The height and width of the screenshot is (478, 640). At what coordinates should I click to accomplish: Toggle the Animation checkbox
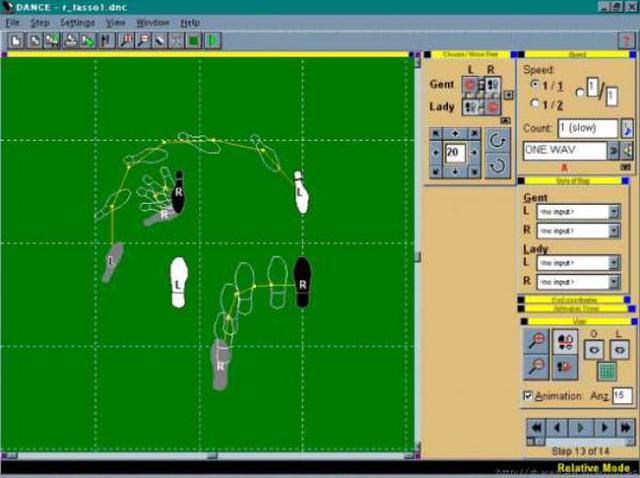coord(527,396)
